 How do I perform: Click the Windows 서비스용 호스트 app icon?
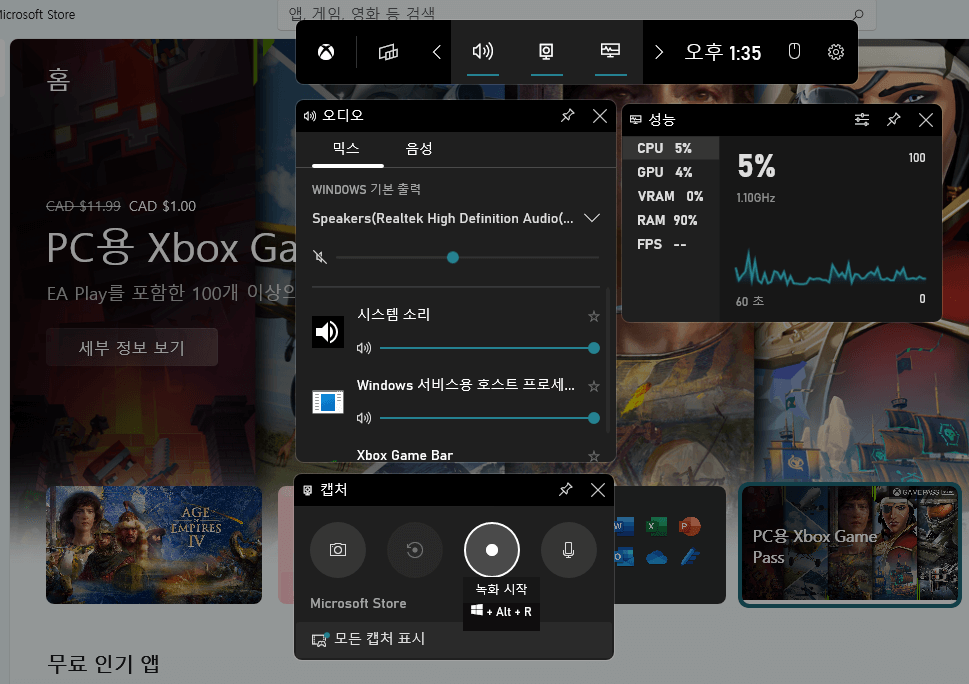click(x=328, y=402)
